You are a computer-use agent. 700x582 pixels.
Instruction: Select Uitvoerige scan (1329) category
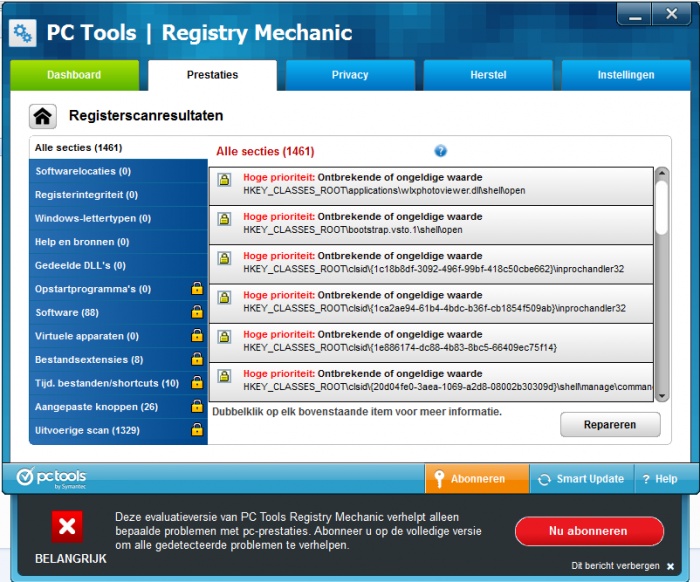click(x=118, y=430)
